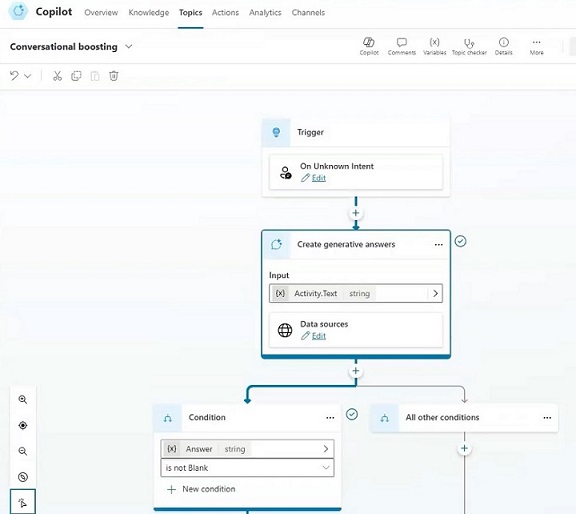Switch to the Analytics tab
Screen dimensions: 576x514
click(x=265, y=12)
